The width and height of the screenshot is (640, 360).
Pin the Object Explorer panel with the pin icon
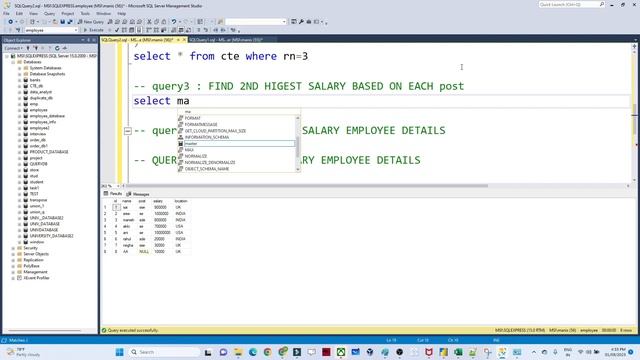[88, 40]
